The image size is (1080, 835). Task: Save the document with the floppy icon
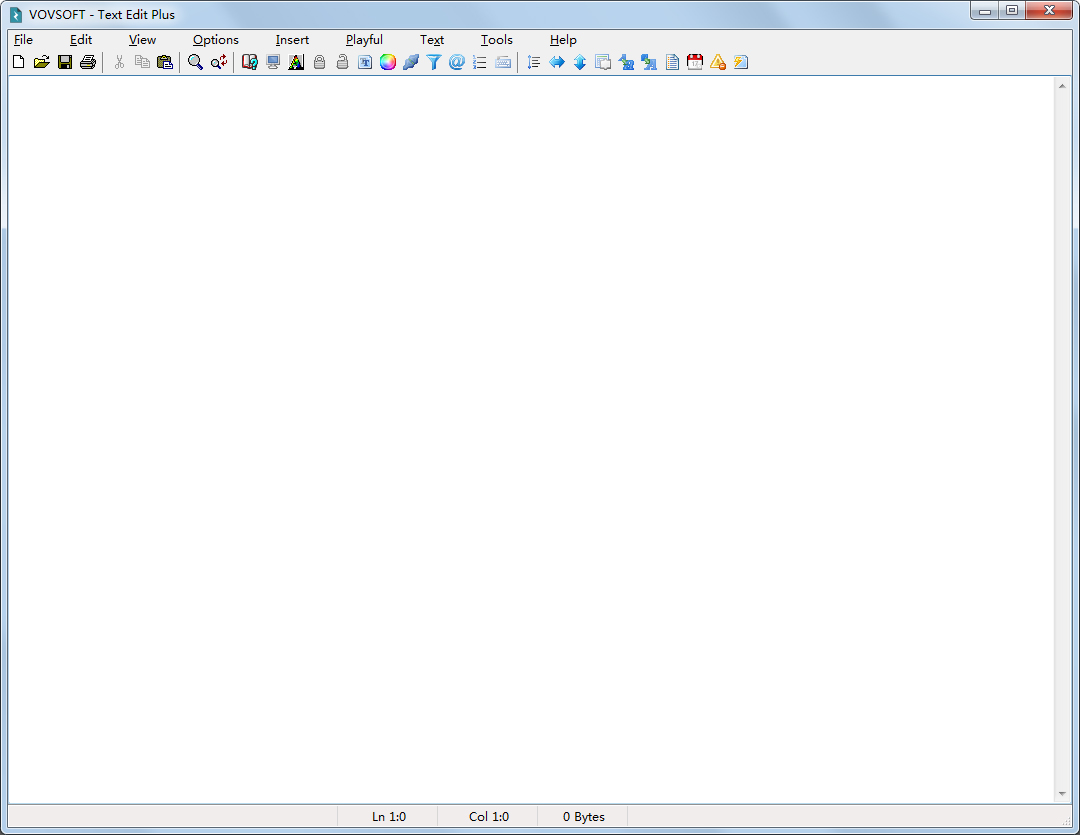point(65,62)
